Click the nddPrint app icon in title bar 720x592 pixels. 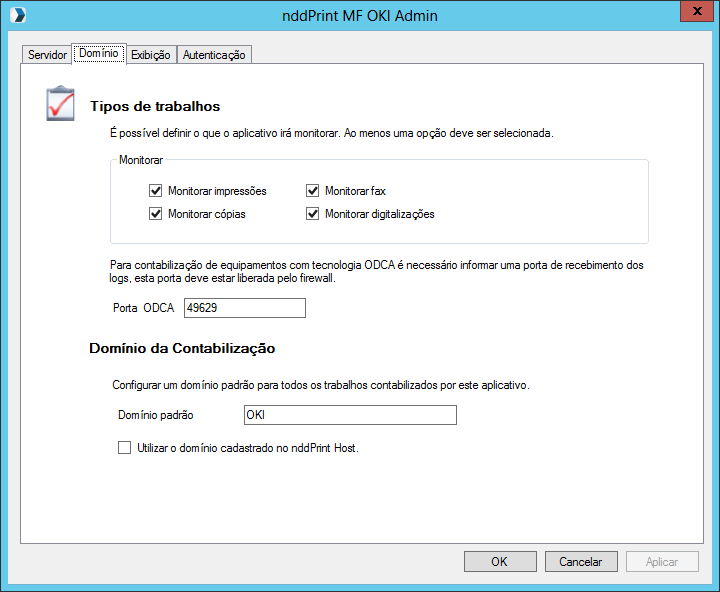16,15
